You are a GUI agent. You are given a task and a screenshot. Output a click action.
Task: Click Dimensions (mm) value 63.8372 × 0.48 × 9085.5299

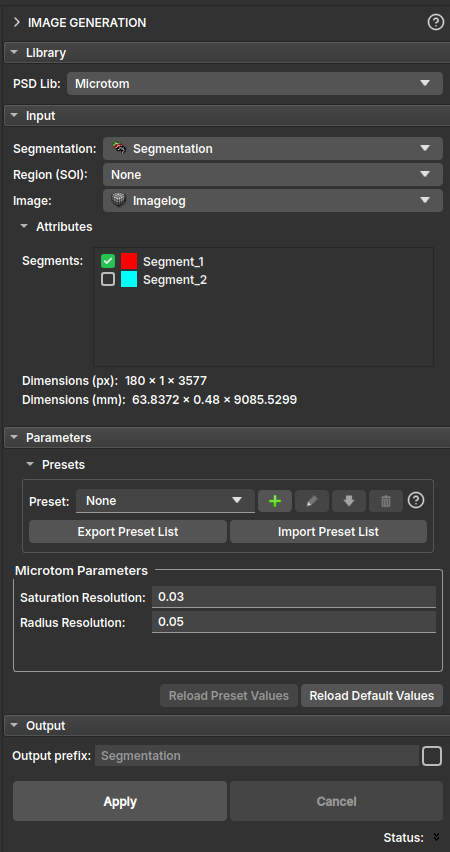[x=215, y=400]
